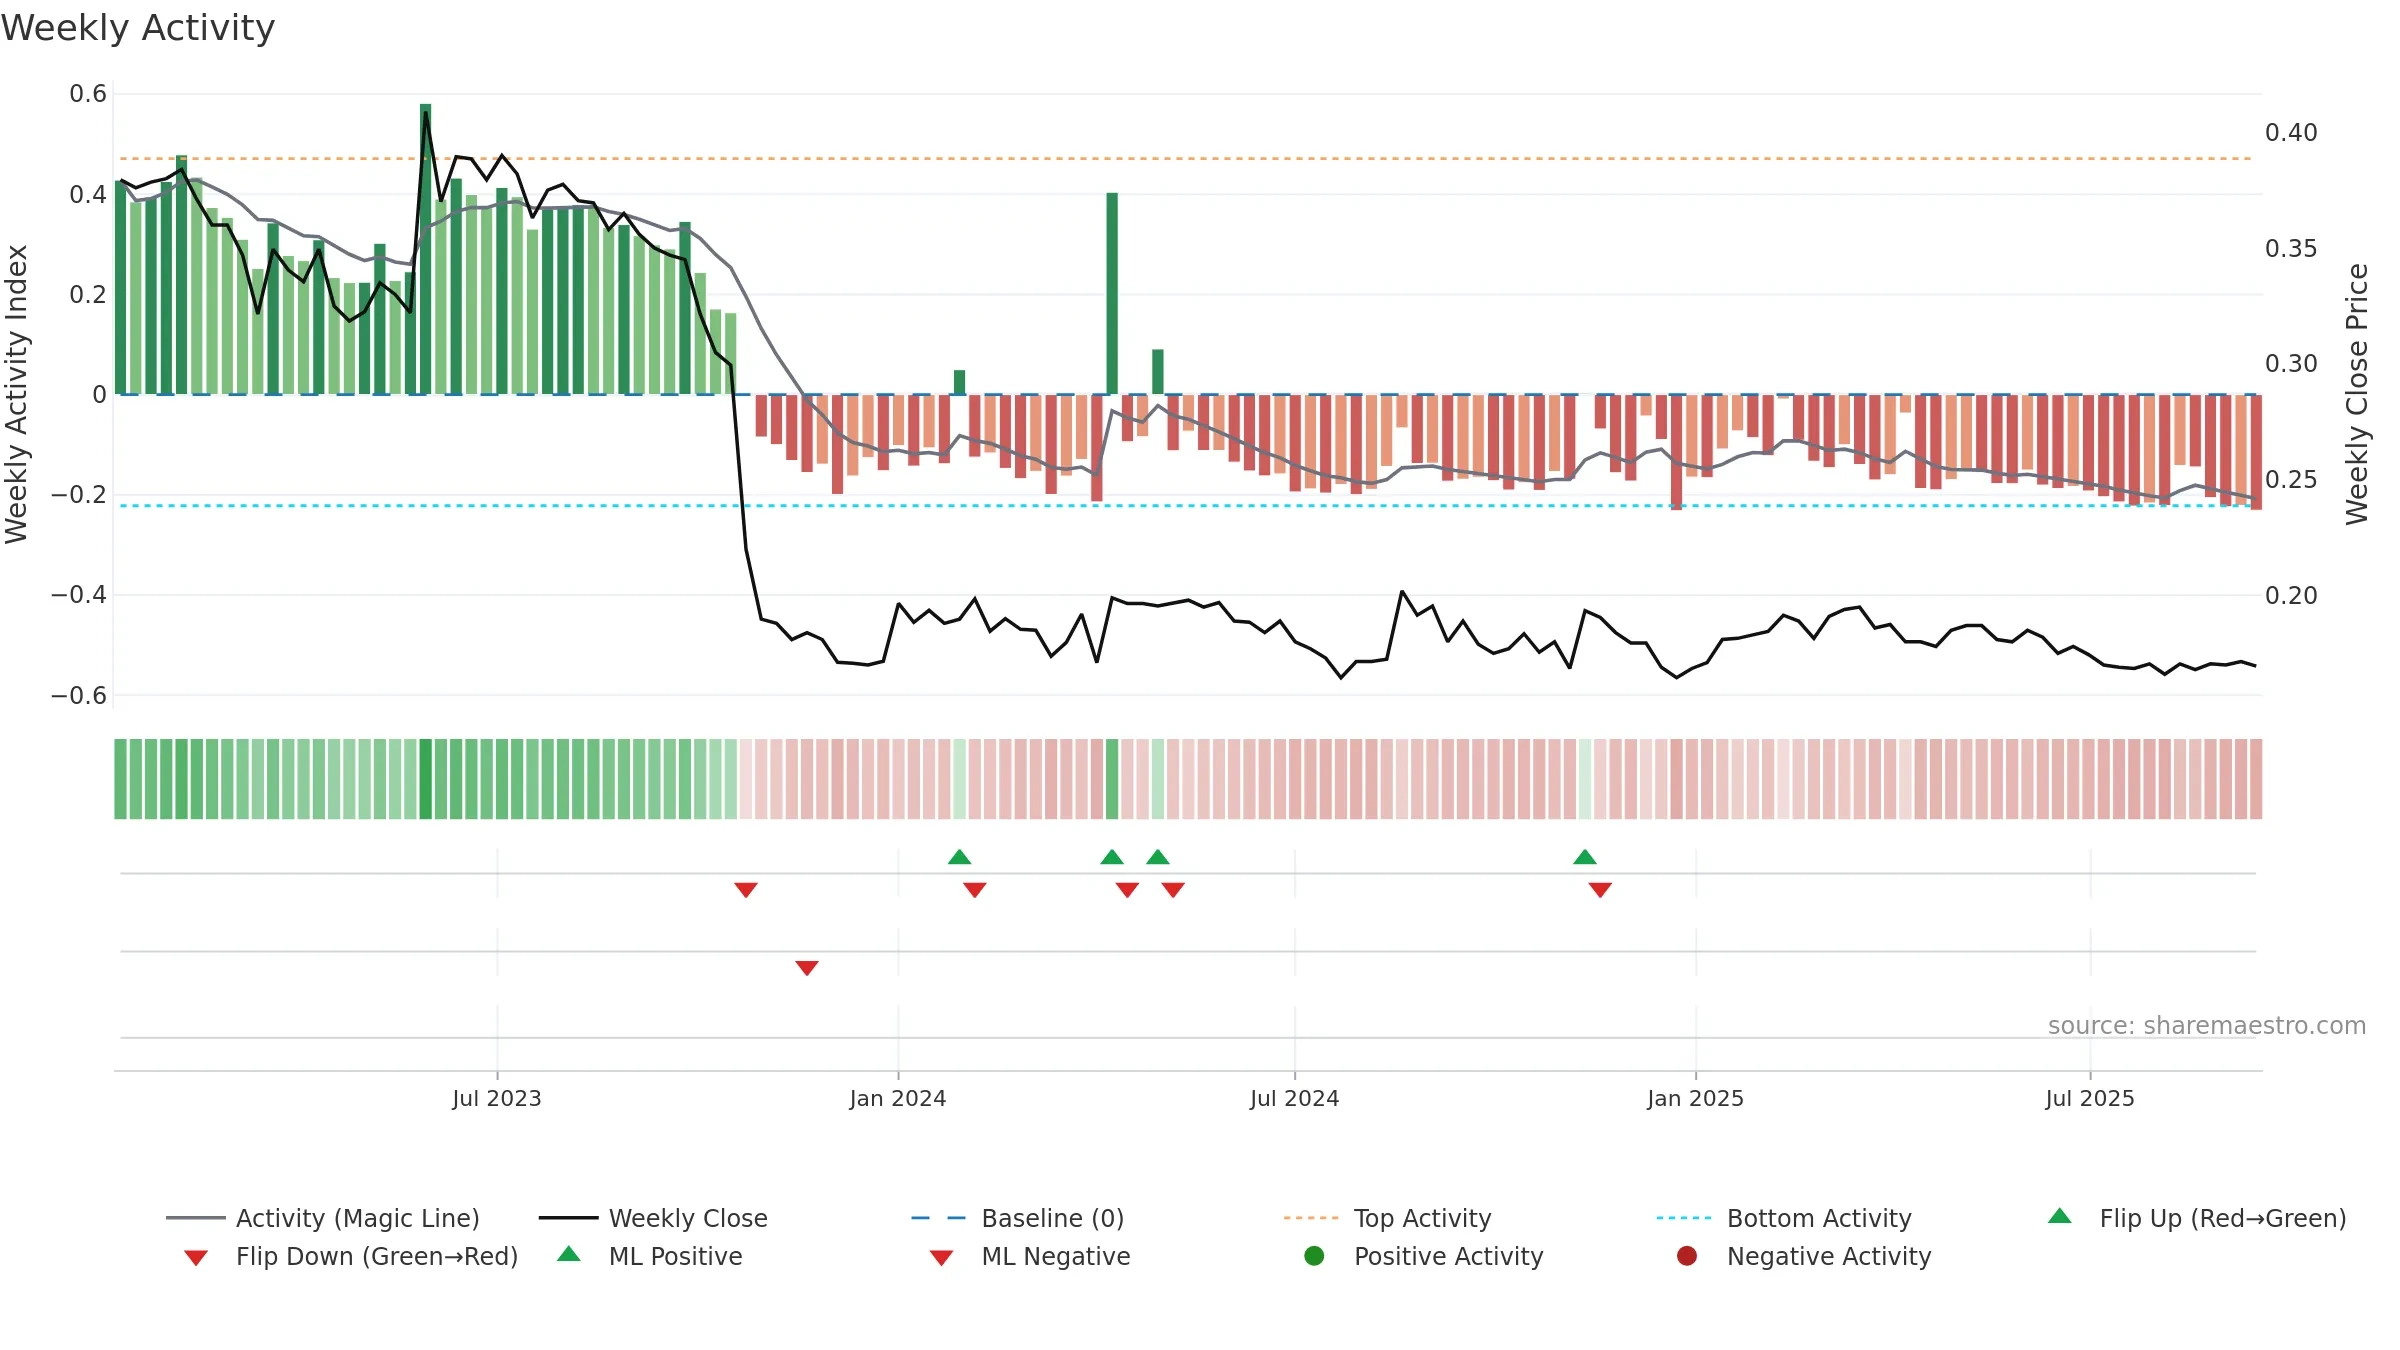The width and height of the screenshot is (2400, 1350).
Task: Click the isolated tall green bar in spring 2024
Action: click(x=1112, y=293)
